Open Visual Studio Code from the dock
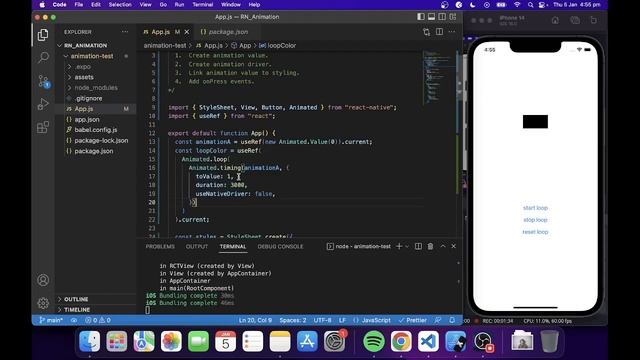The image size is (640, 360). [428, 341]
